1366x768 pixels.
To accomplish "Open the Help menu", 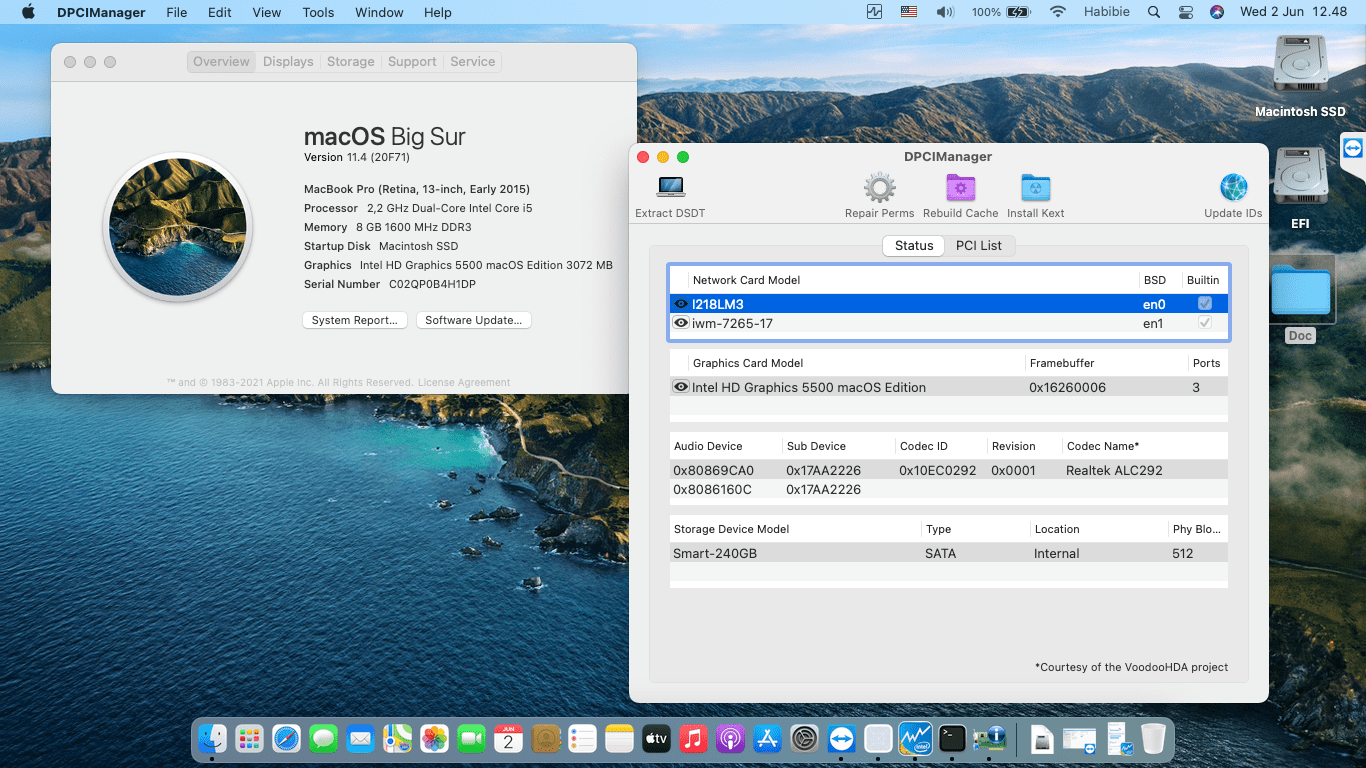I will click(x=438, y=12).
